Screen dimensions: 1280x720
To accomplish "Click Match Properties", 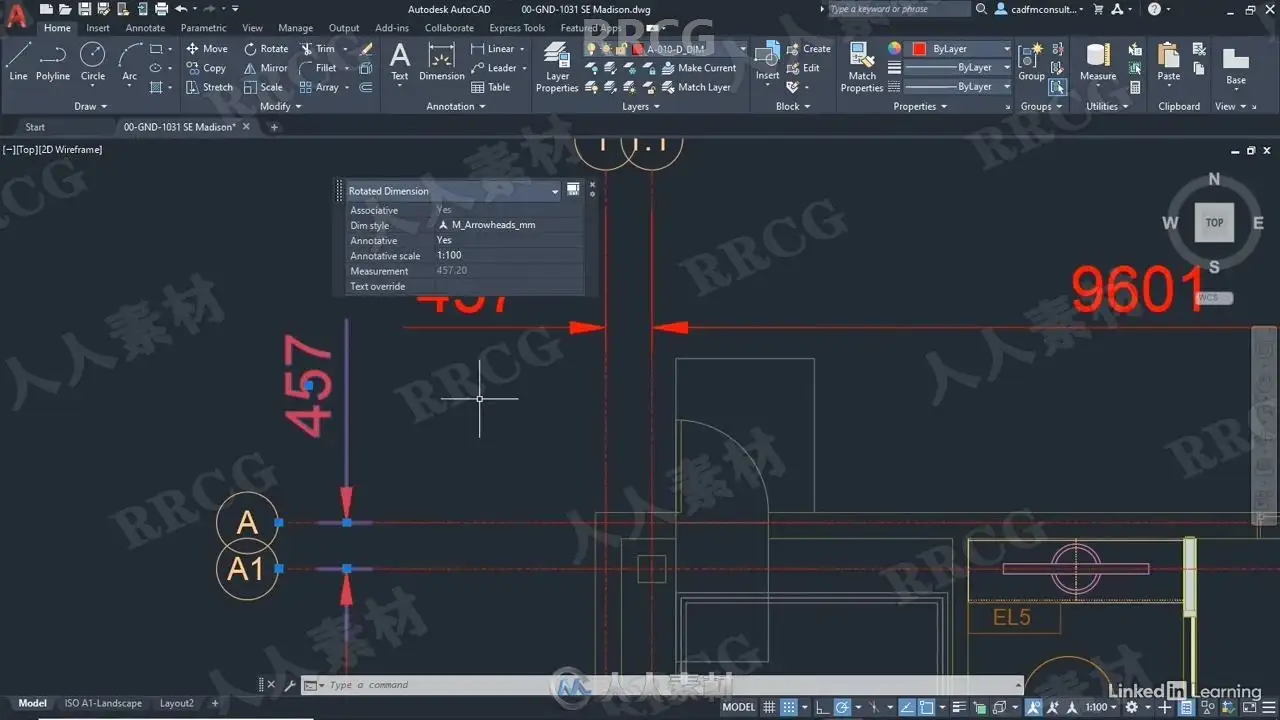I will coord(862,68).
